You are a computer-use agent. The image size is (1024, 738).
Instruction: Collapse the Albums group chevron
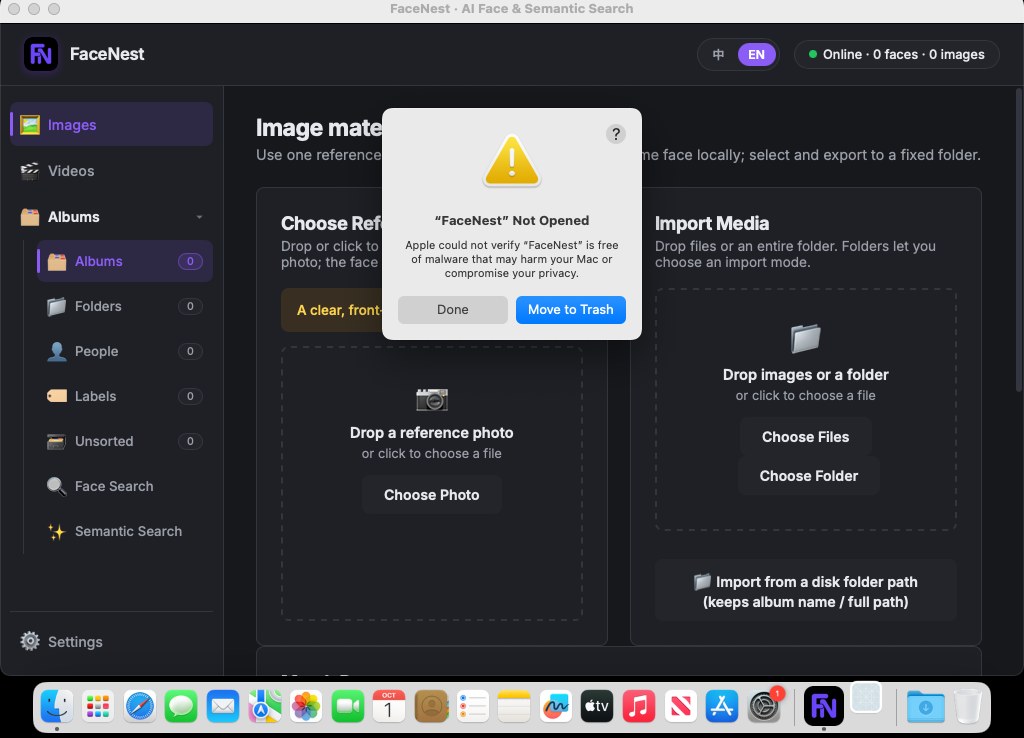(x=199, y=217)
